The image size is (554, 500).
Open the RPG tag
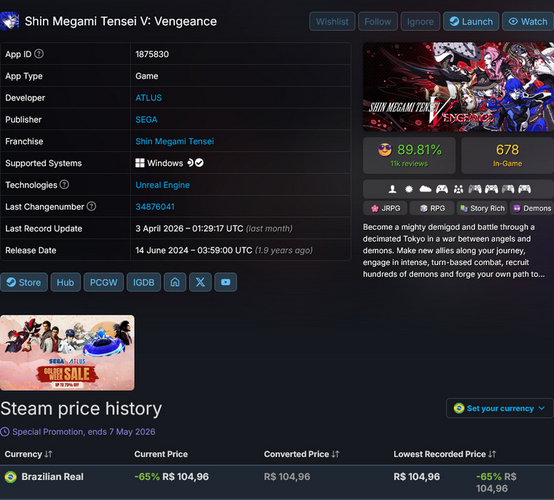click(x=432, y=208)
